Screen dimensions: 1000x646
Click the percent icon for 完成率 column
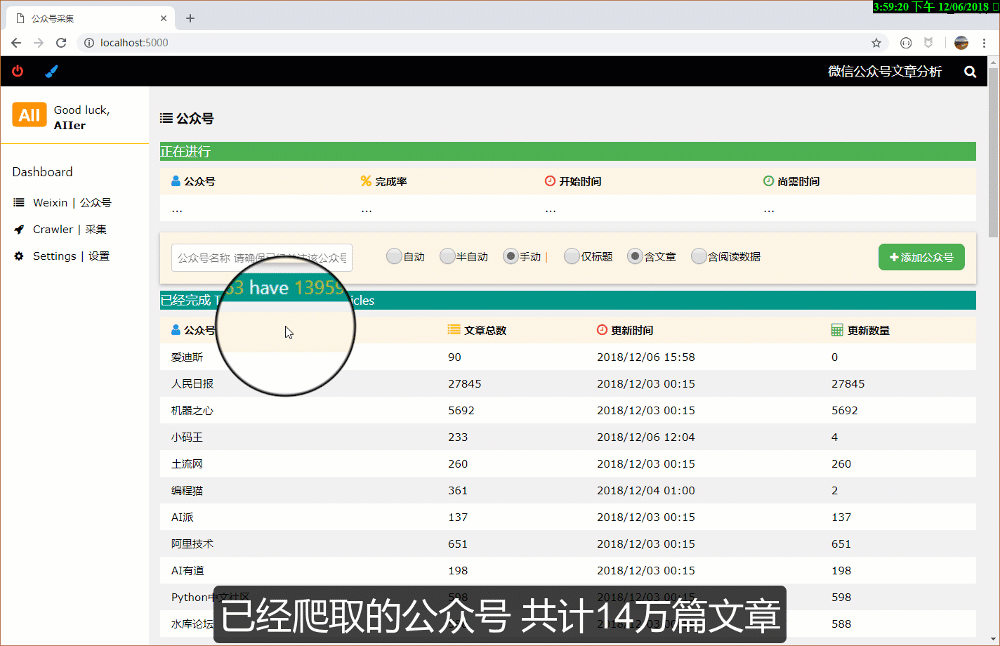[366, 181]
